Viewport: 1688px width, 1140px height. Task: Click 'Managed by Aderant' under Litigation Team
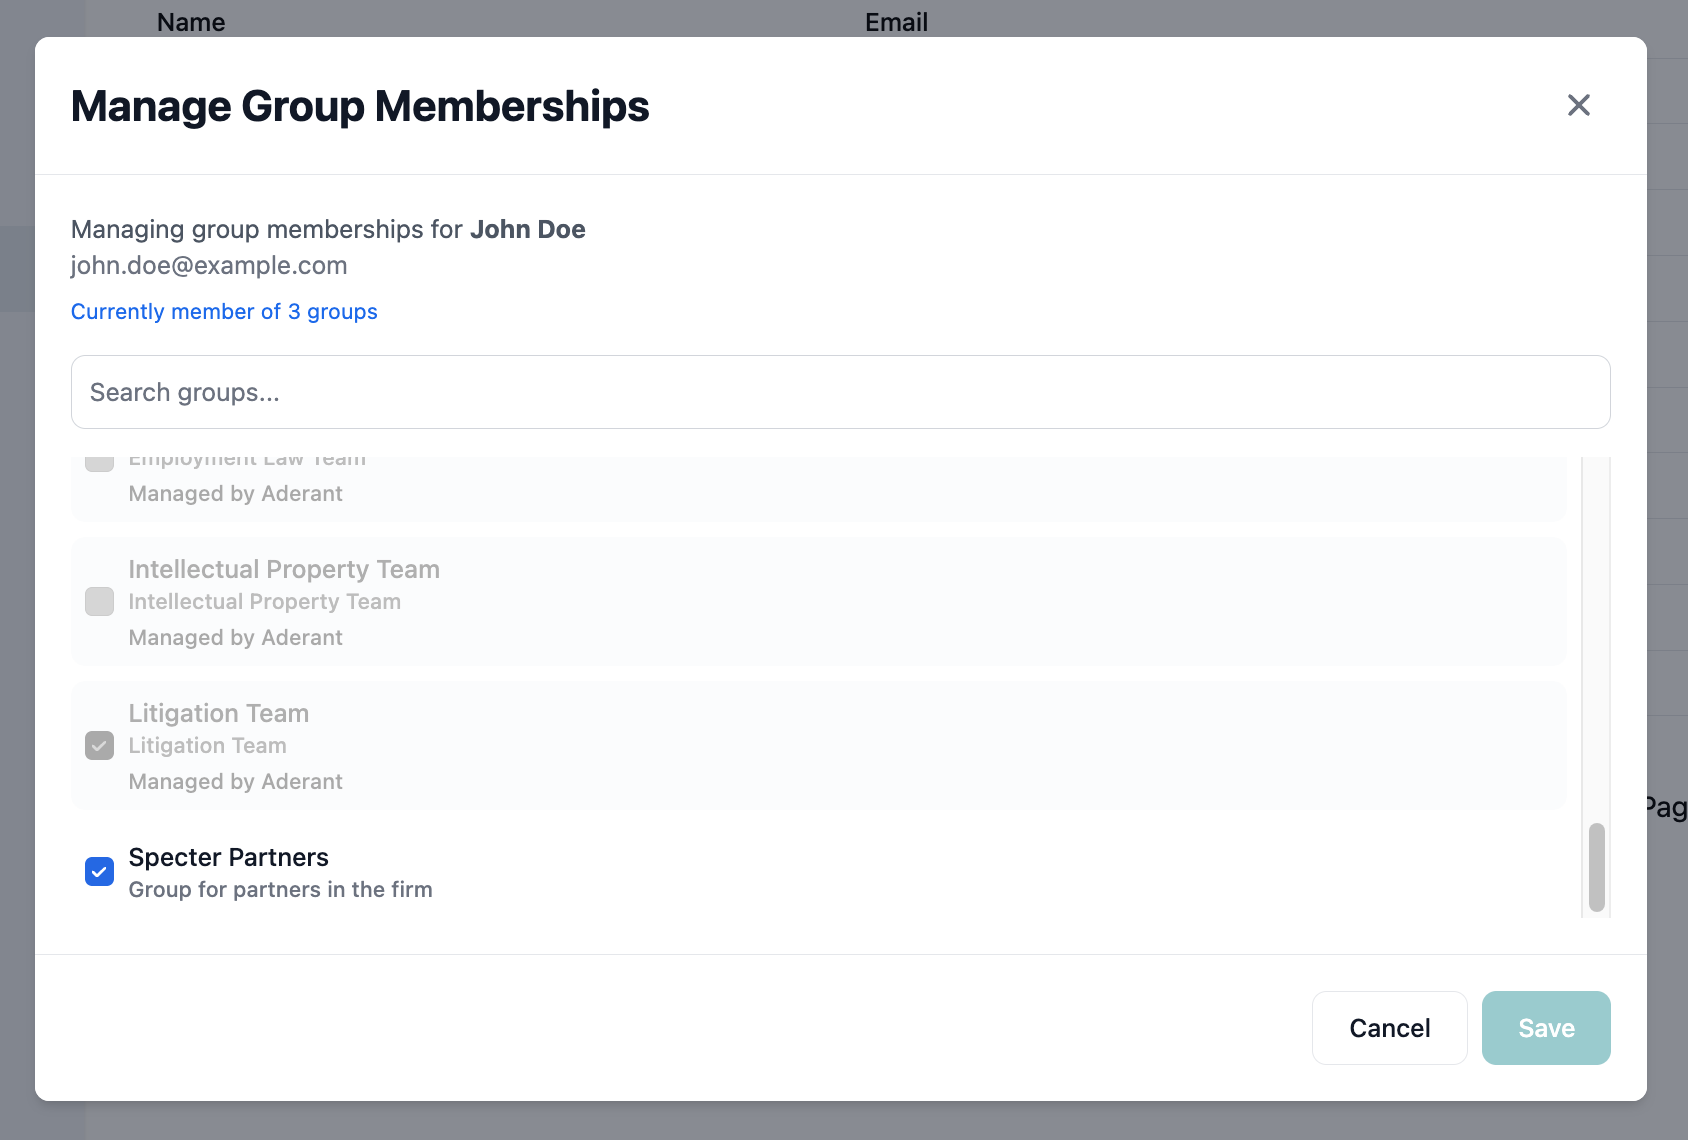pyautogui.click(x=235, y=781)
